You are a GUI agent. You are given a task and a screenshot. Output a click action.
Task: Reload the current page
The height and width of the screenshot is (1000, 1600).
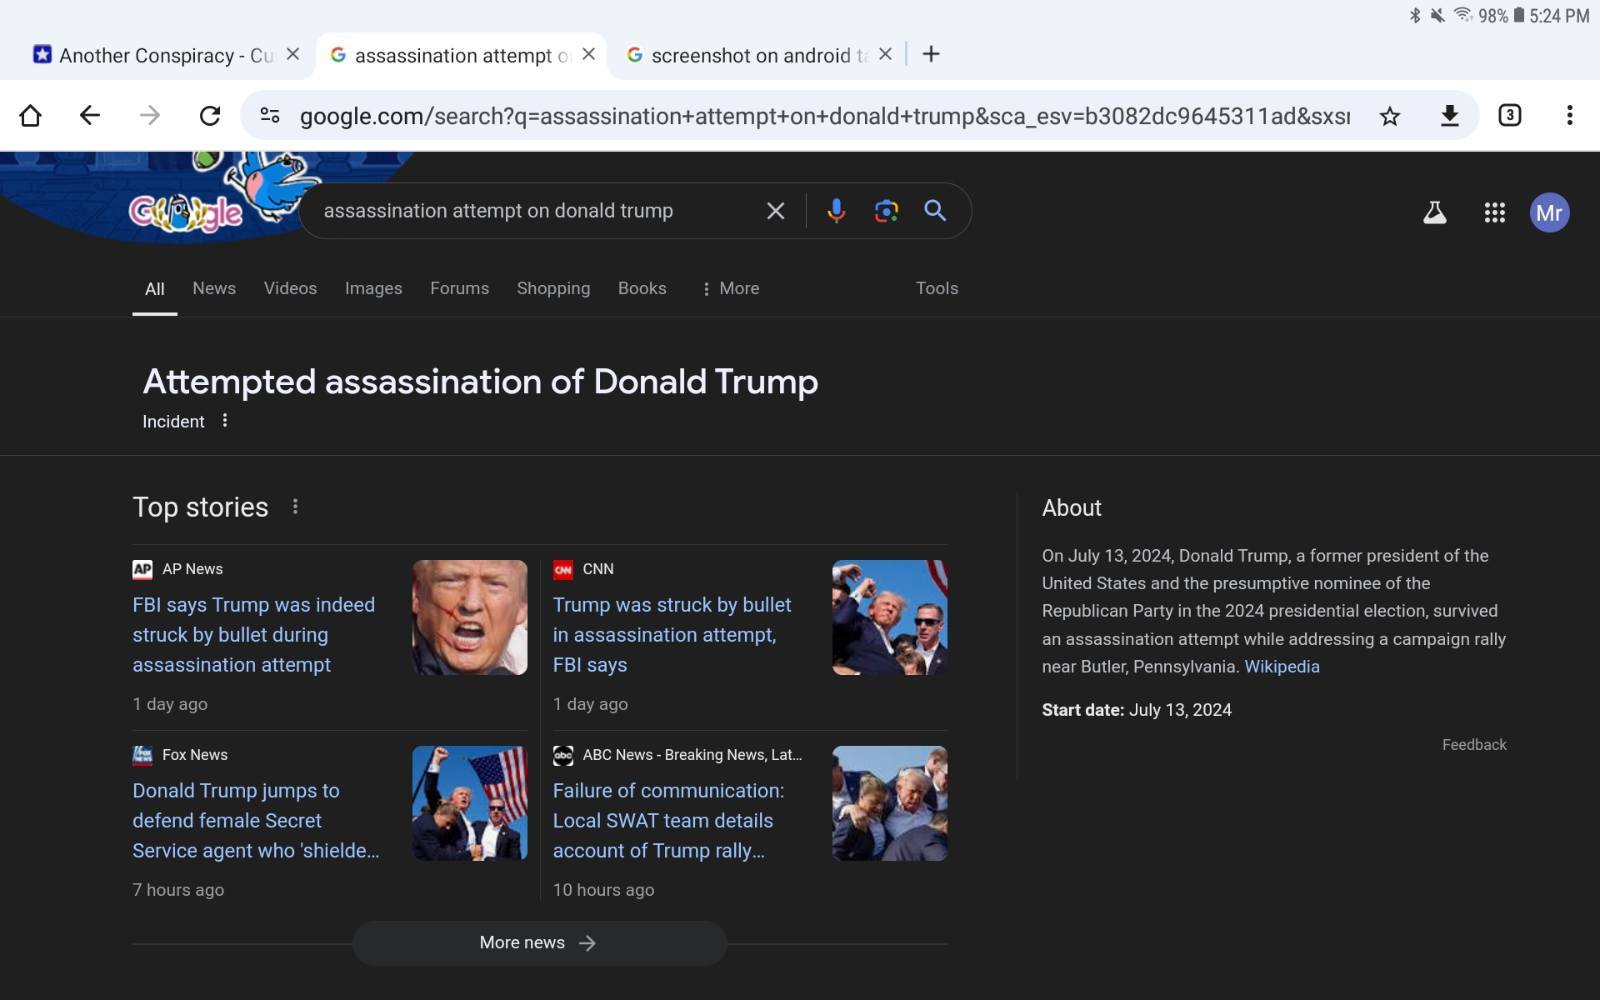pos(210,116)
